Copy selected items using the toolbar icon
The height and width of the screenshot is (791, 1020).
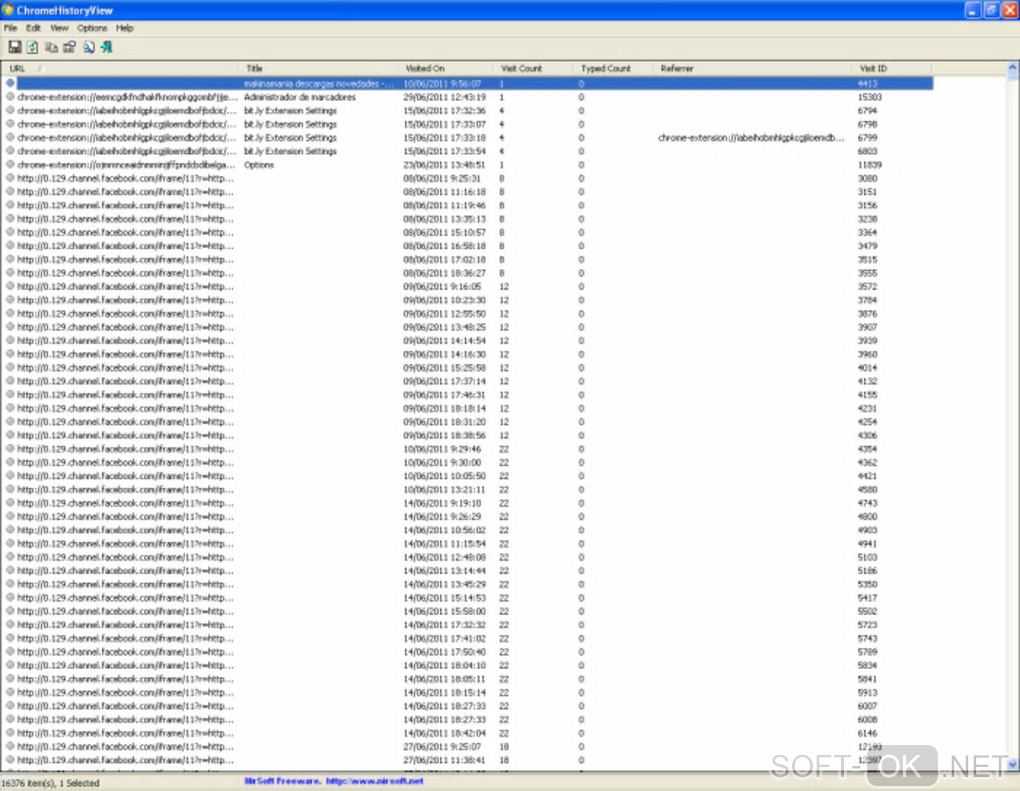(51, 47)
